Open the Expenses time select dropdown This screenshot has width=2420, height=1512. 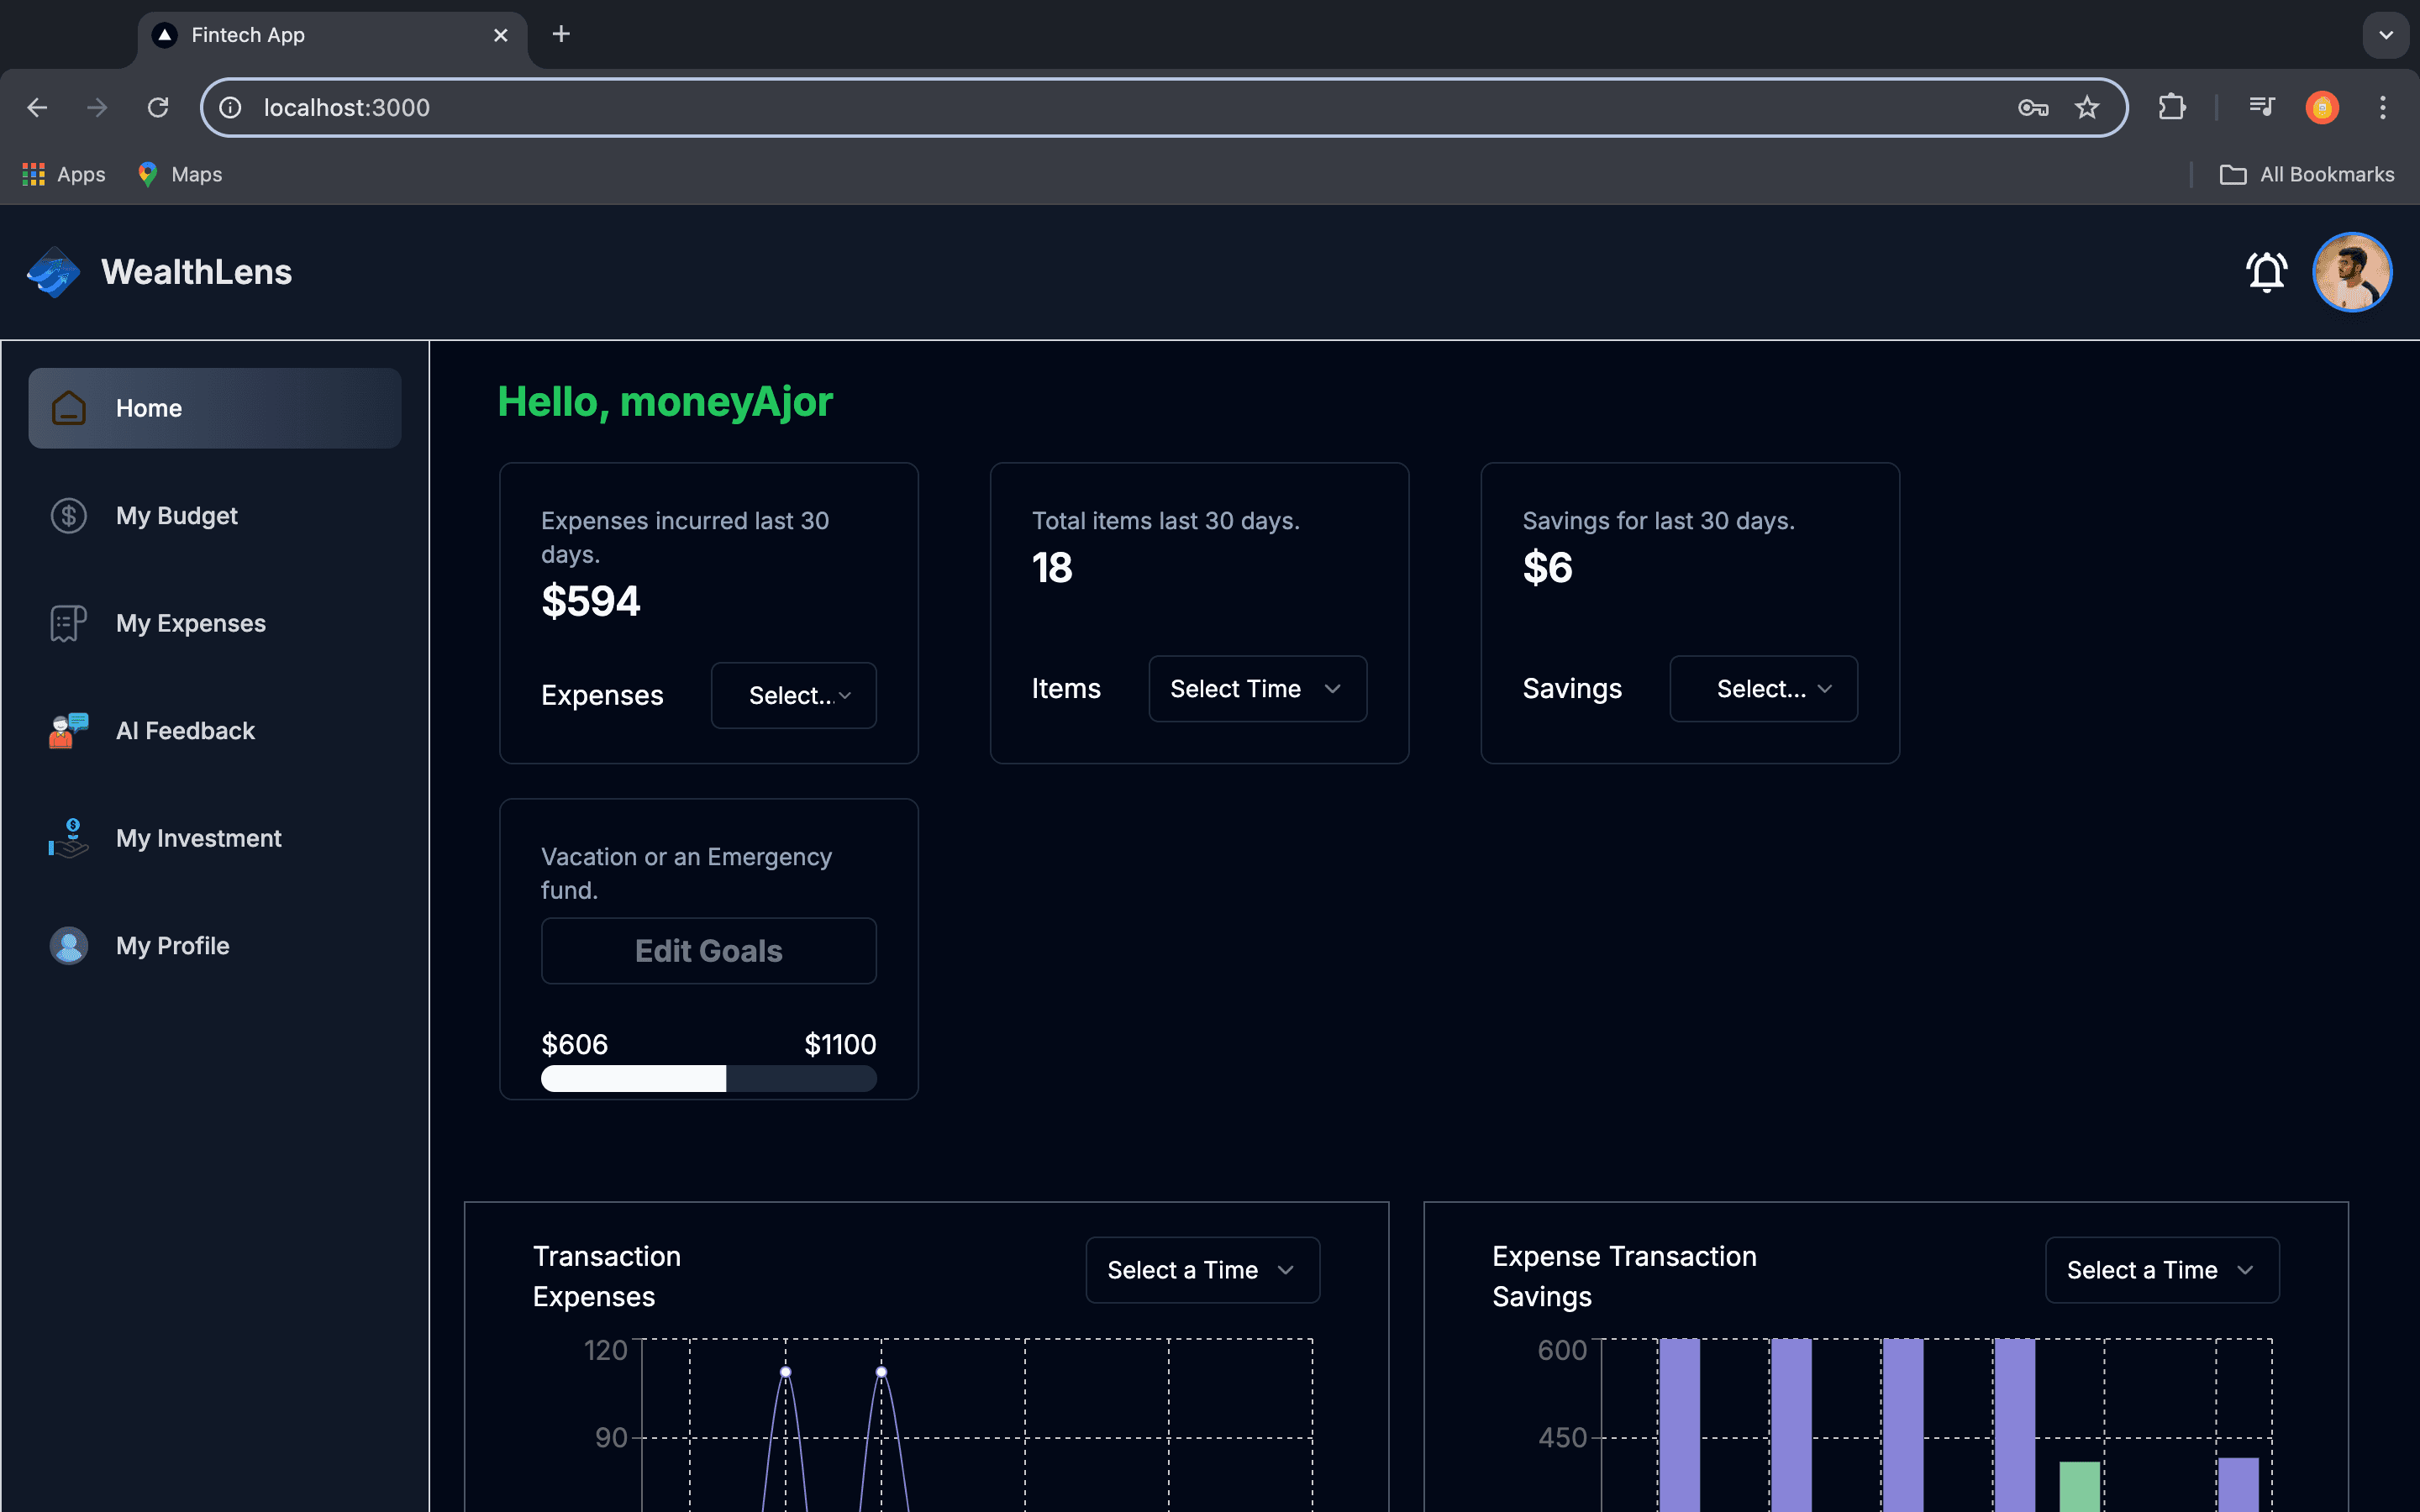(793, 695)
